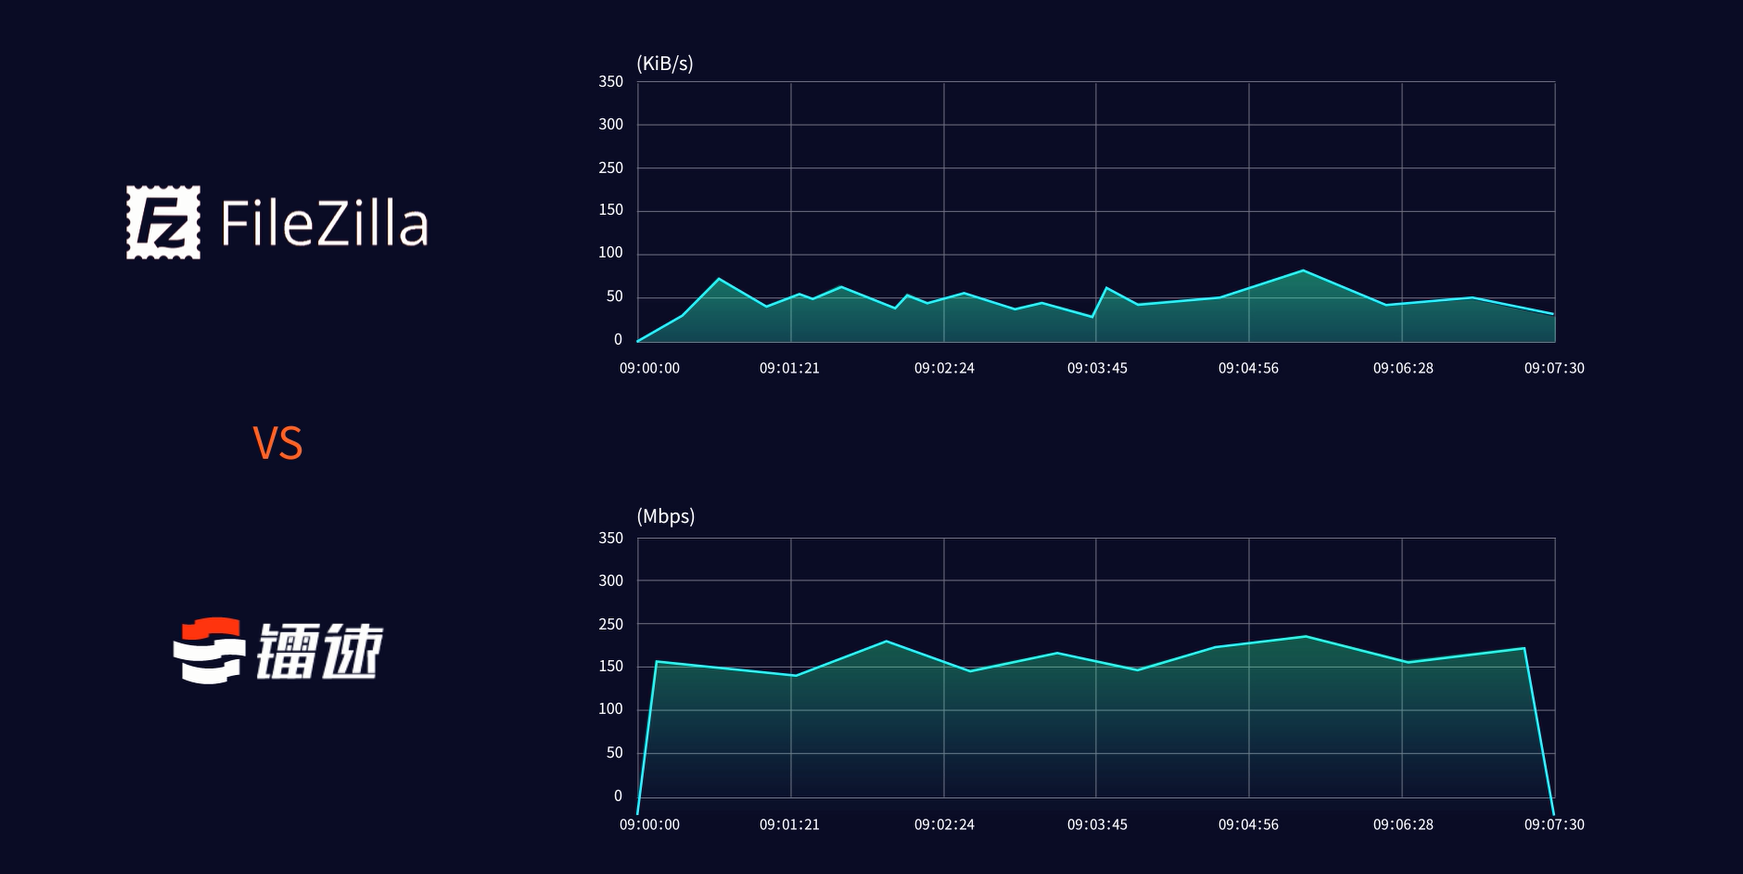
Task: Click the (KiB/s) unit label
Action: [x=665, y=64]
